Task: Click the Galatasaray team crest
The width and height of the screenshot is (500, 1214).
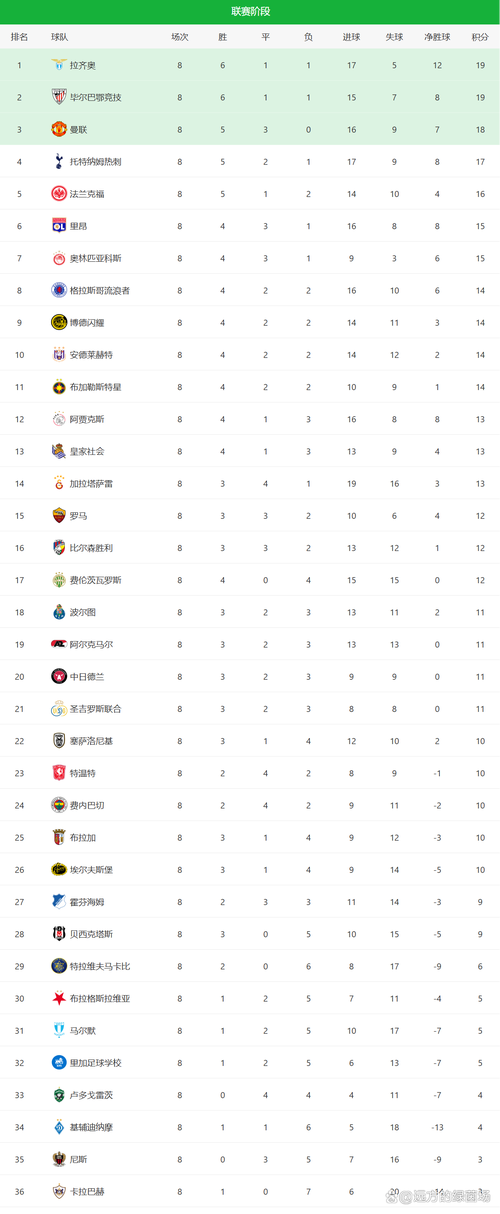Action: [58, 483]
